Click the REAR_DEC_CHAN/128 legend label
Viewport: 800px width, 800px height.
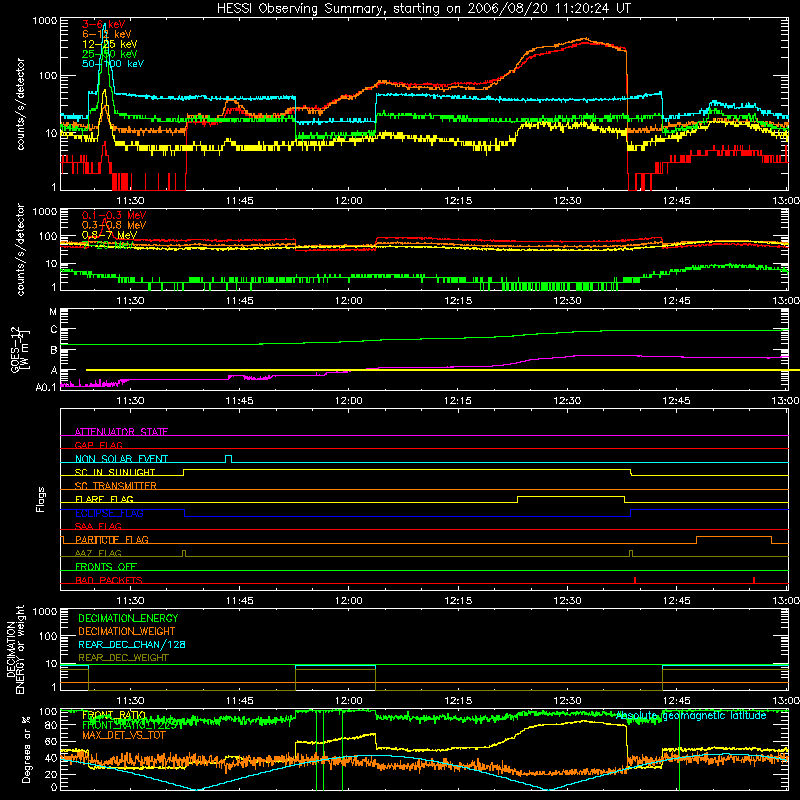132,644
